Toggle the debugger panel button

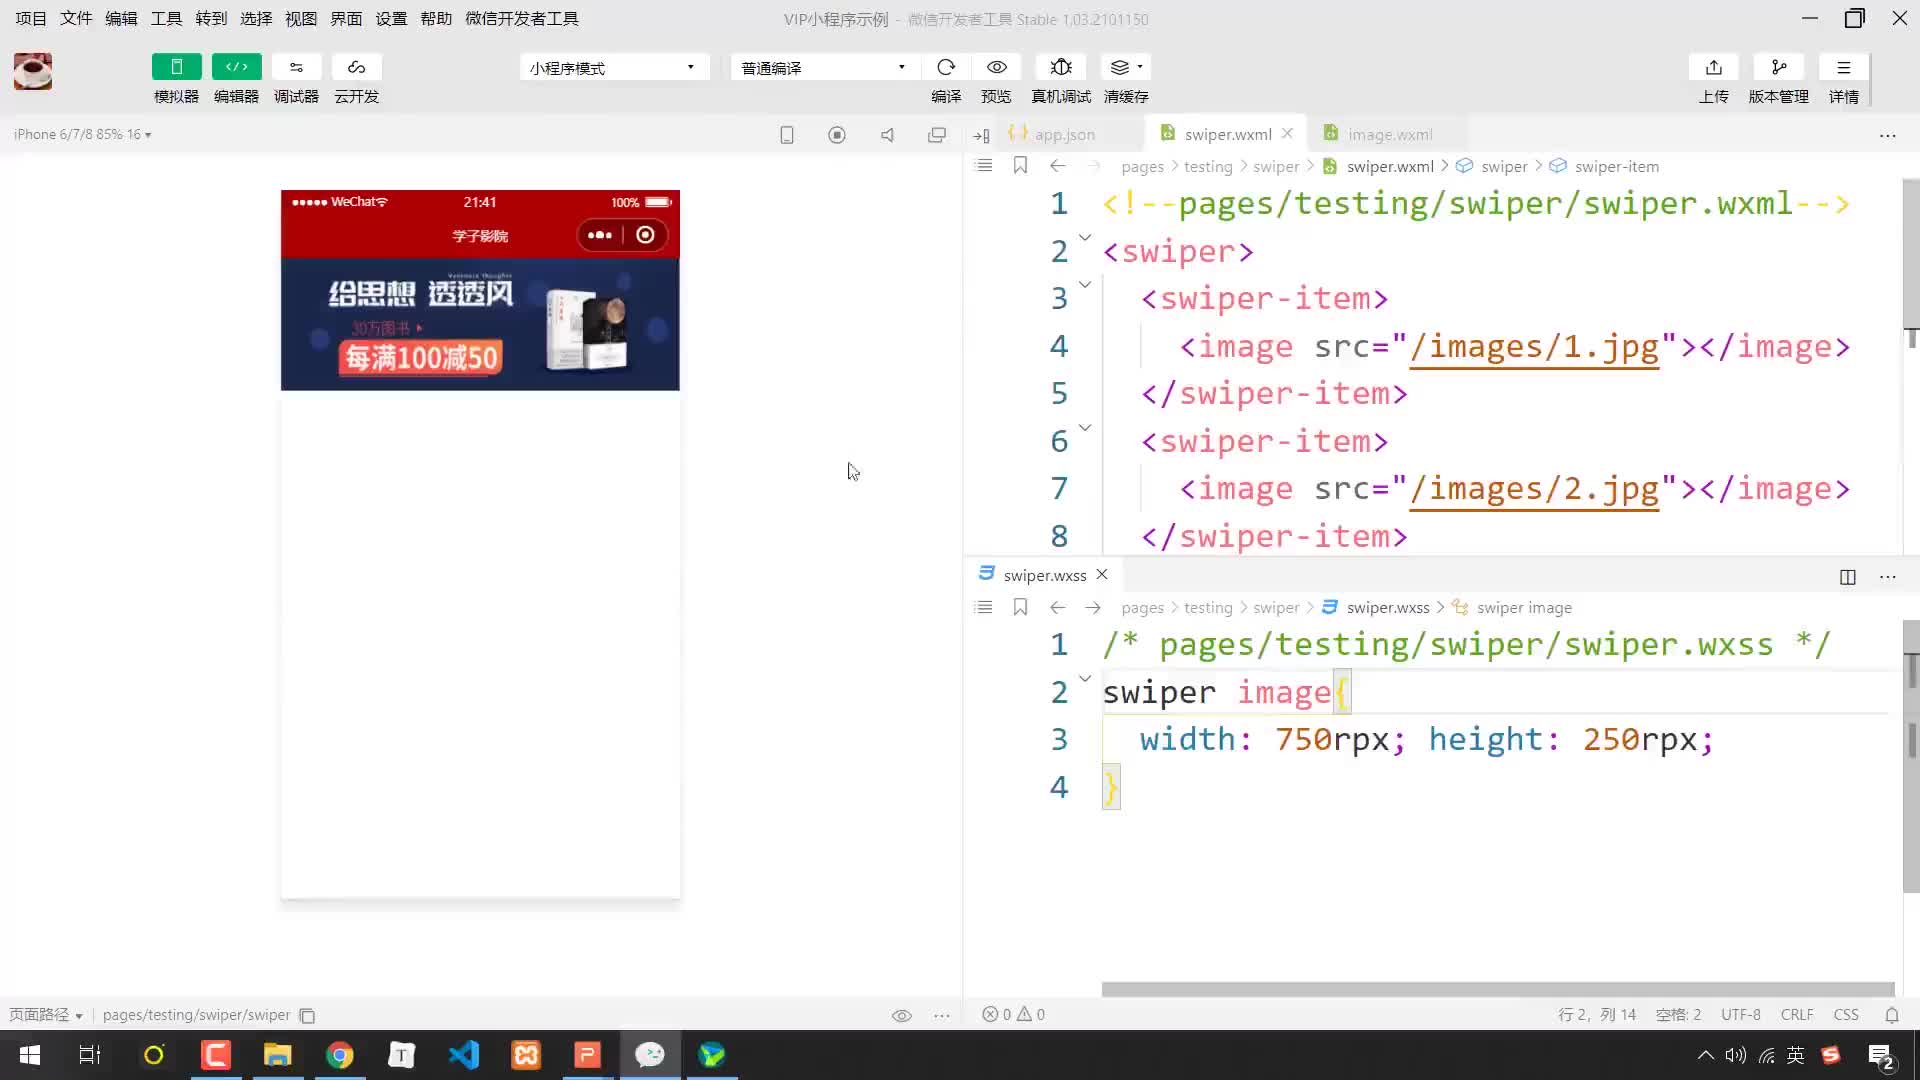pos(296,67)
